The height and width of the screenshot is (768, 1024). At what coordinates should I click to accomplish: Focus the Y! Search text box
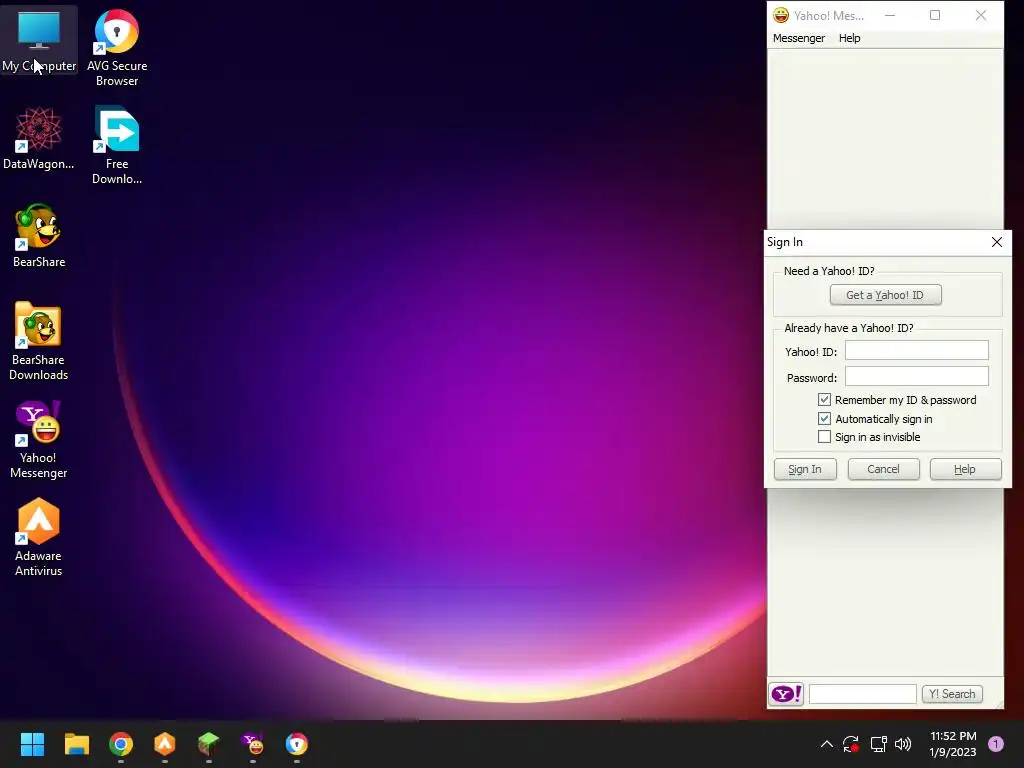[862, 694]
